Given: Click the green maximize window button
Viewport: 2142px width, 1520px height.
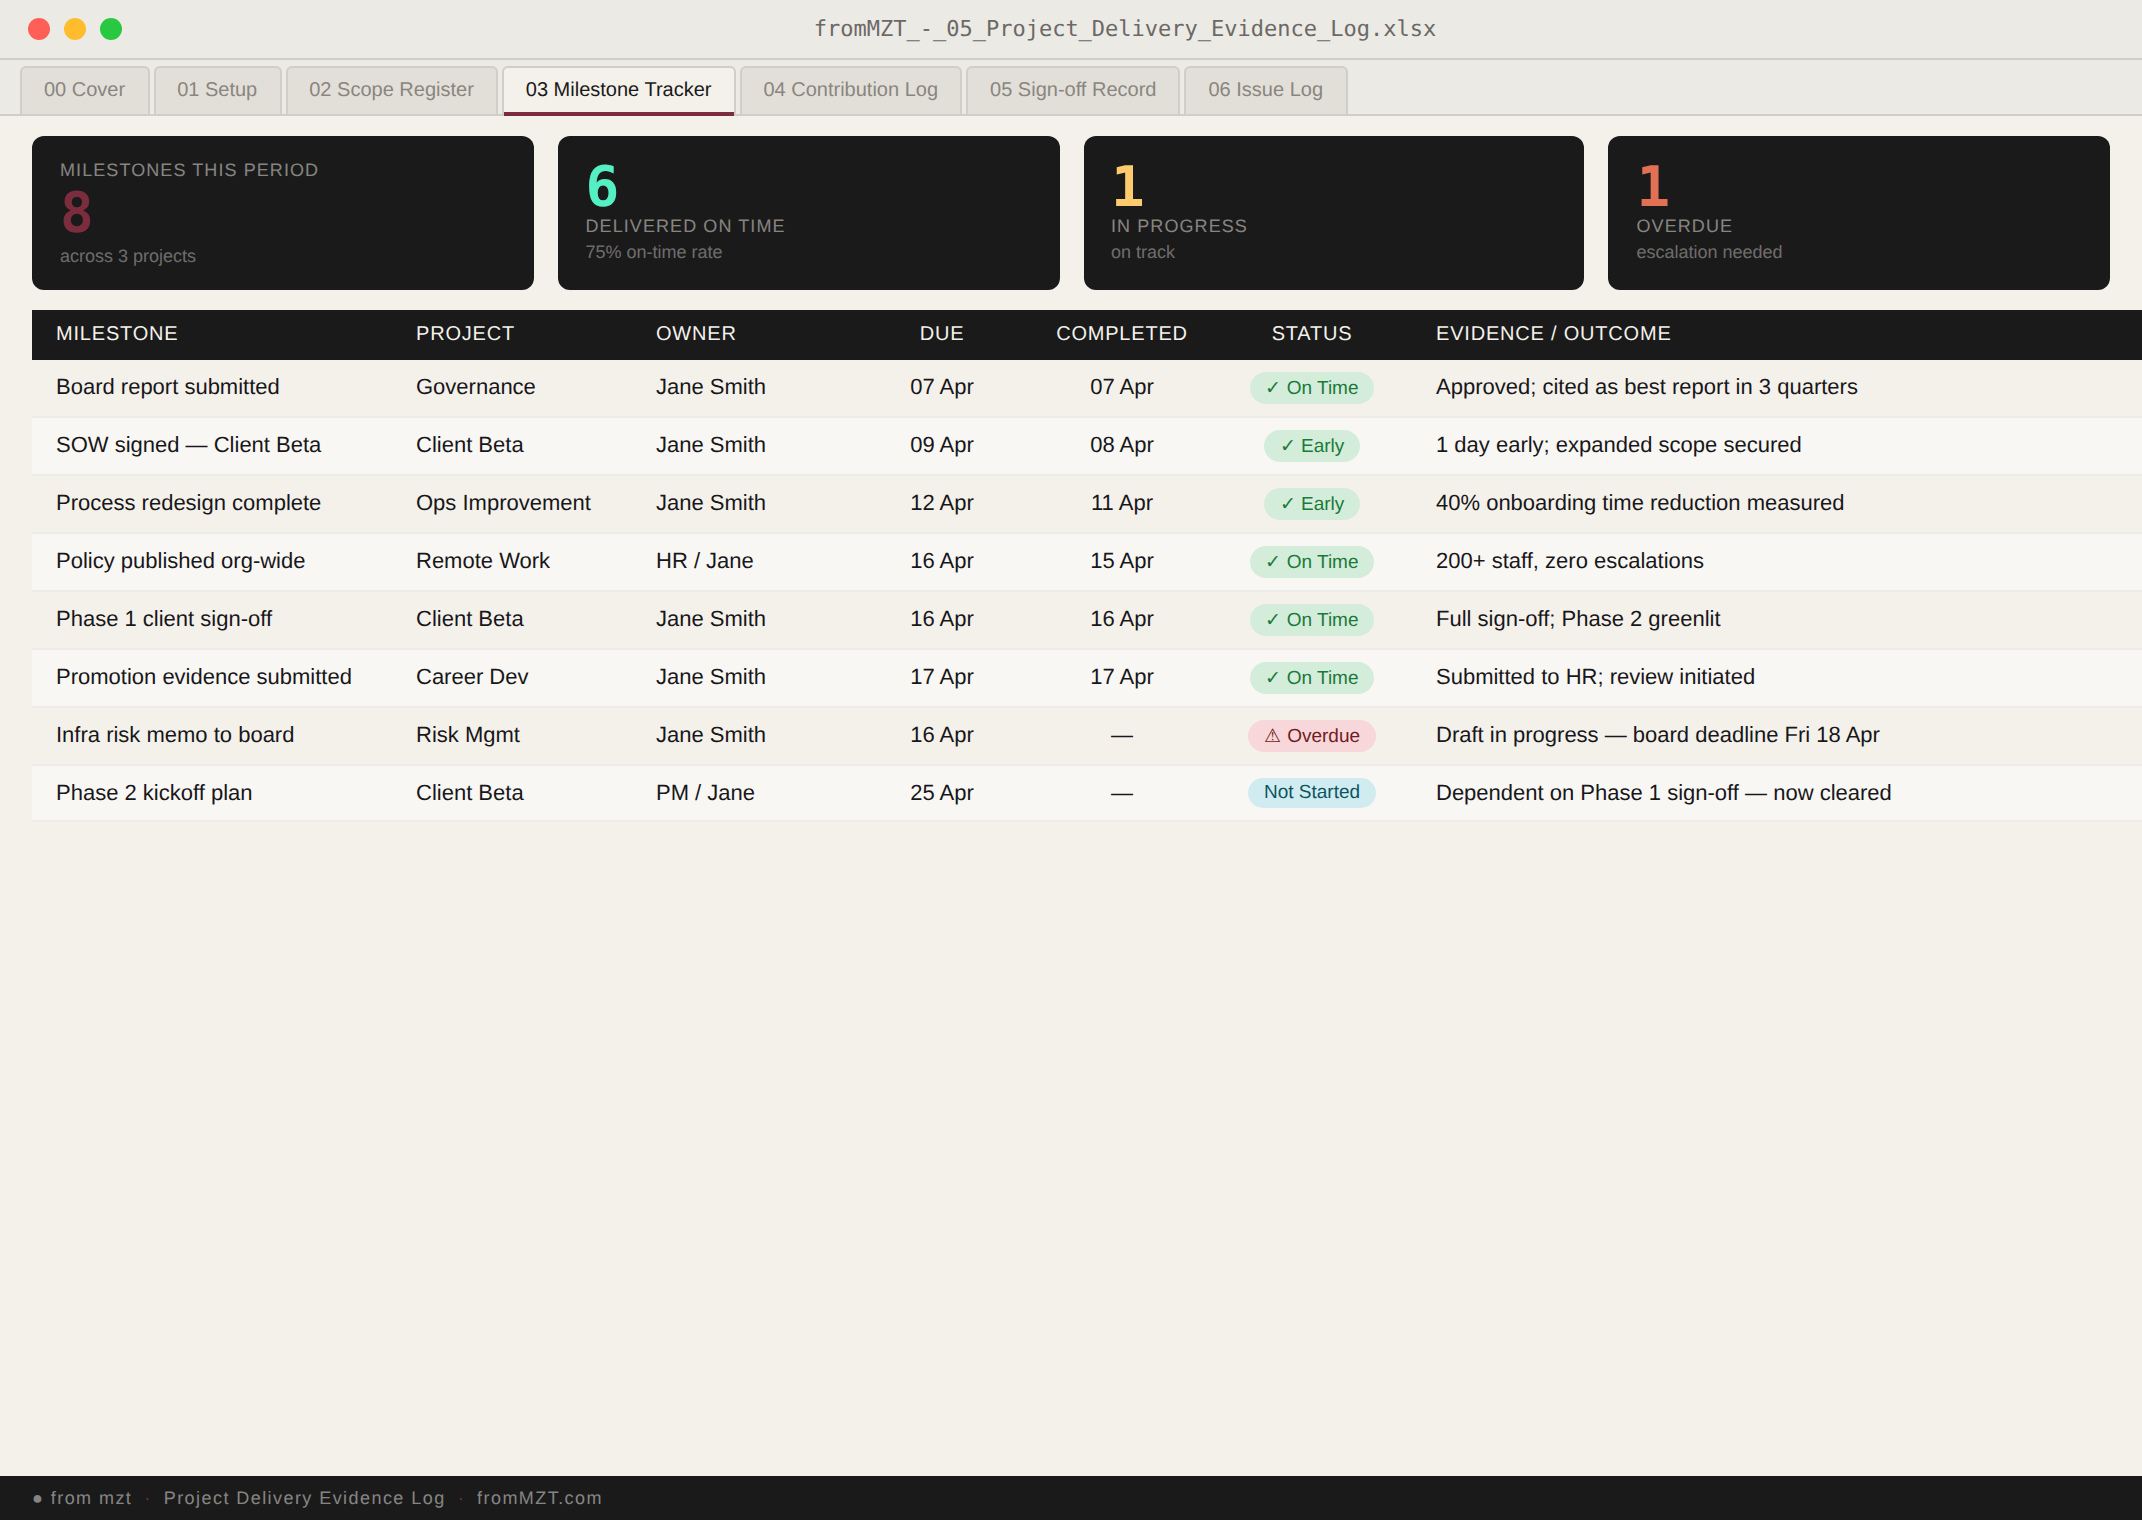Looking at the screenshot, I should tap(111, 29).
